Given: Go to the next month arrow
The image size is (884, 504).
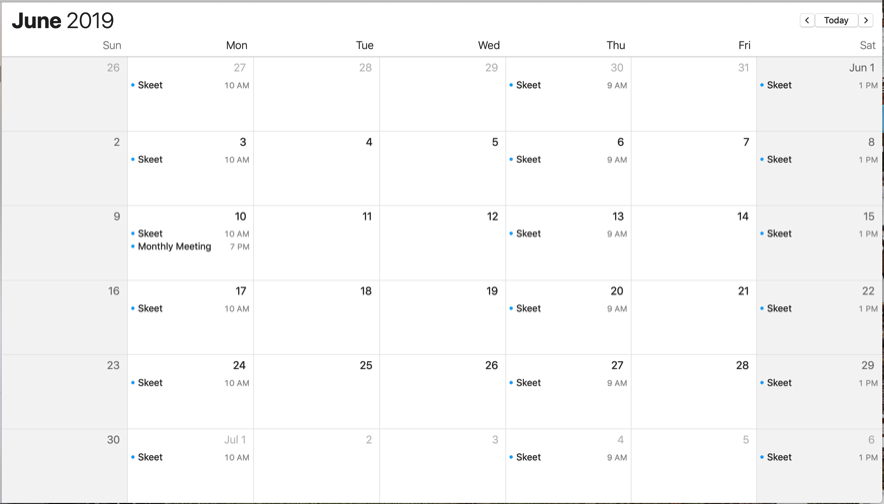Looking at the screenshot, I should [x=866, y=20].
